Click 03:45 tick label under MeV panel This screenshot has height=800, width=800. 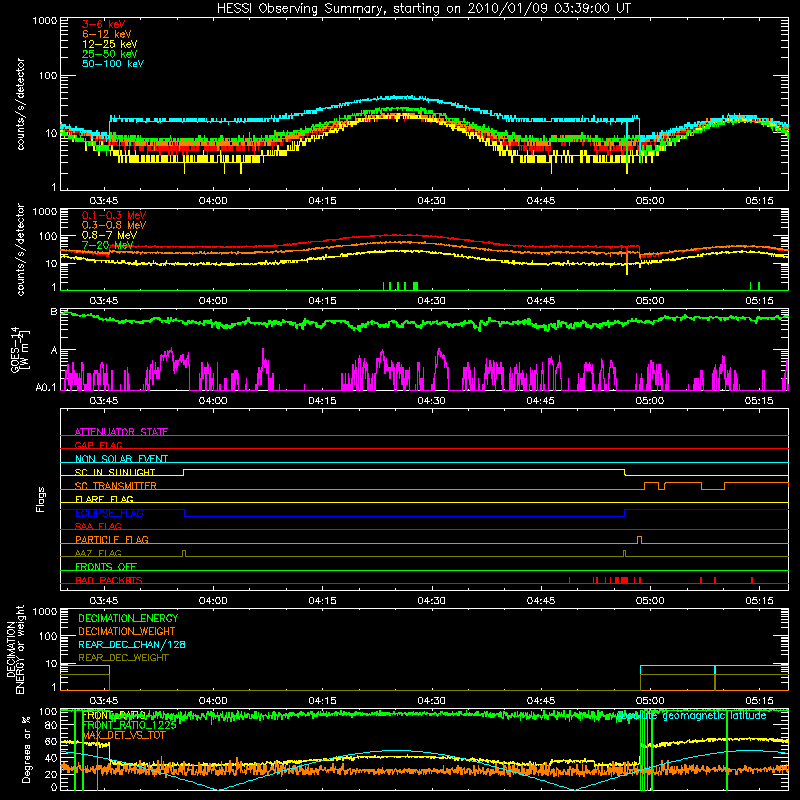point(104,301)
